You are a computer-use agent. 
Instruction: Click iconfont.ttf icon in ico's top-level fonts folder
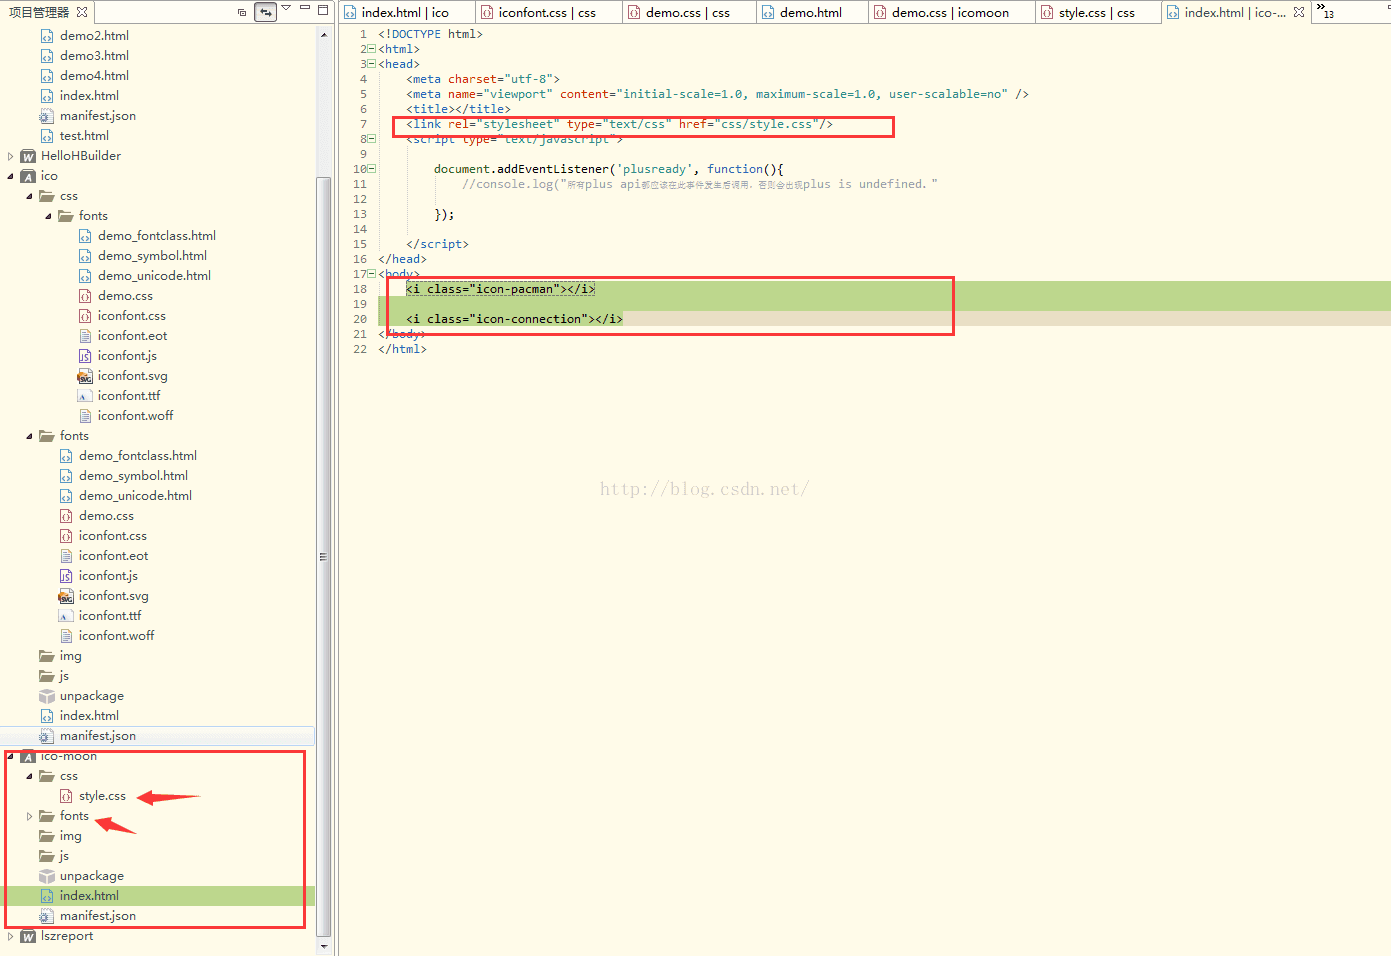66,616
